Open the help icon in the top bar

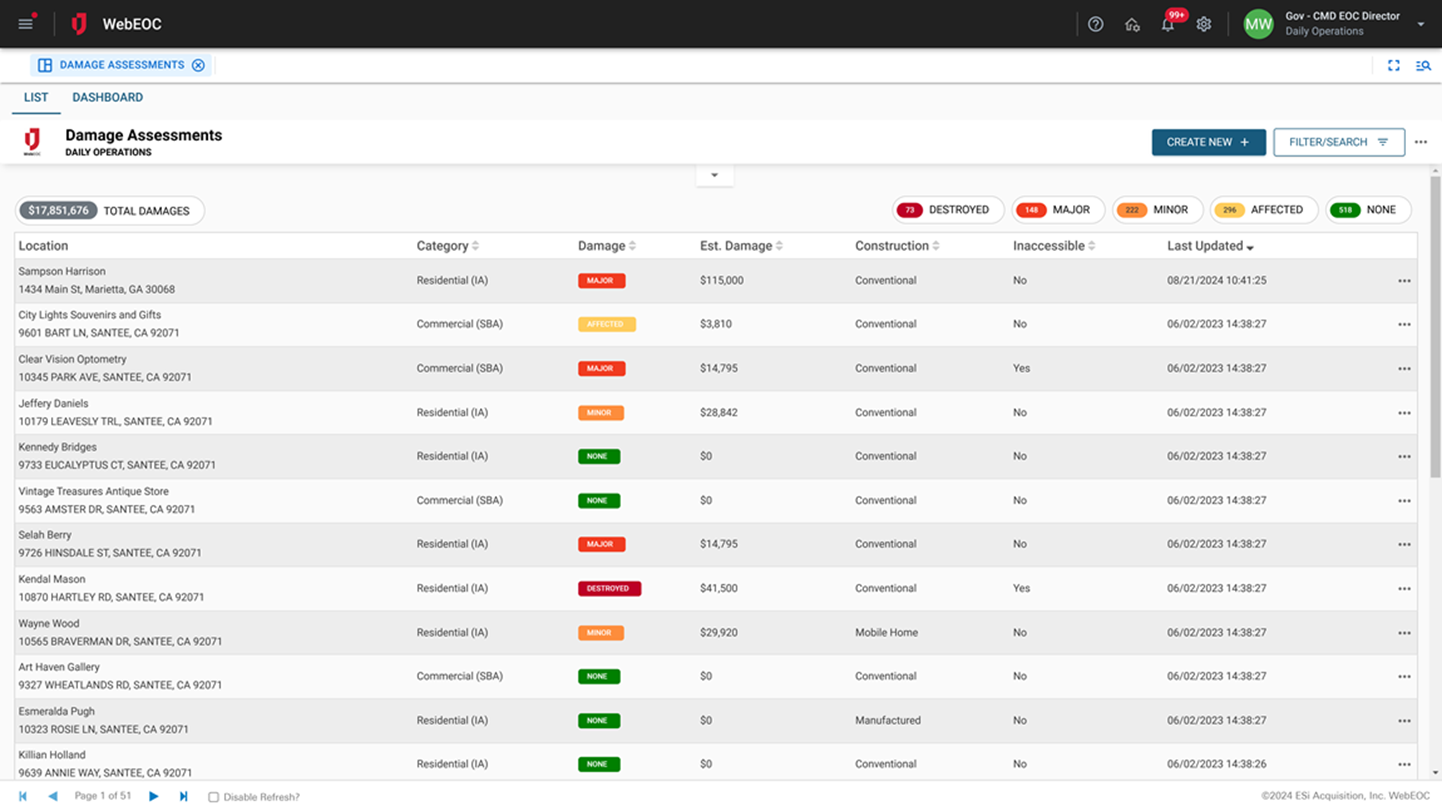click(1095, 24)
